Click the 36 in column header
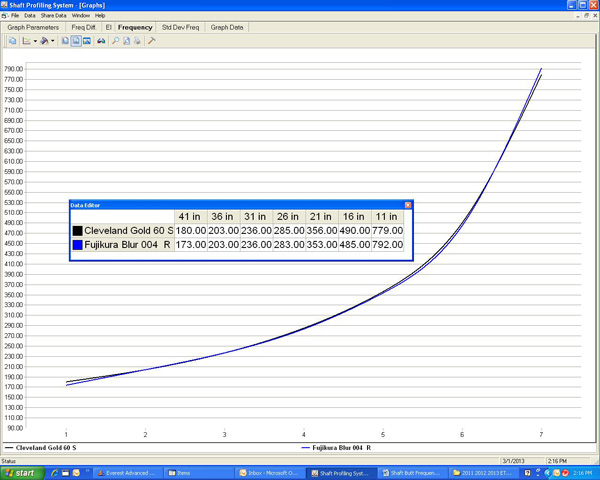This screenshot has width=600, height=480. pos(223,217)
